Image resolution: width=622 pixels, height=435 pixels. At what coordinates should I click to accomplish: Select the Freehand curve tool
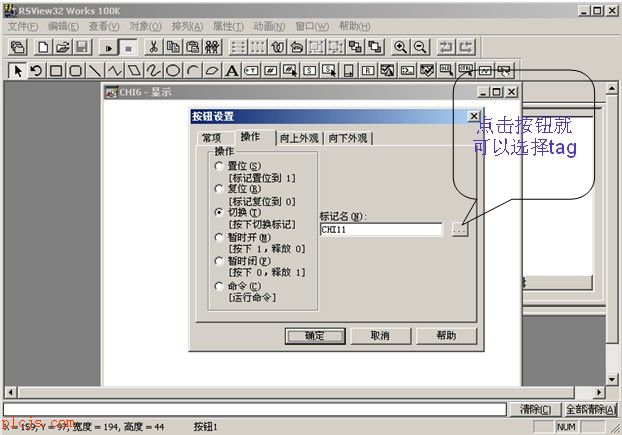pyautogui.click(x=154, y=71)
